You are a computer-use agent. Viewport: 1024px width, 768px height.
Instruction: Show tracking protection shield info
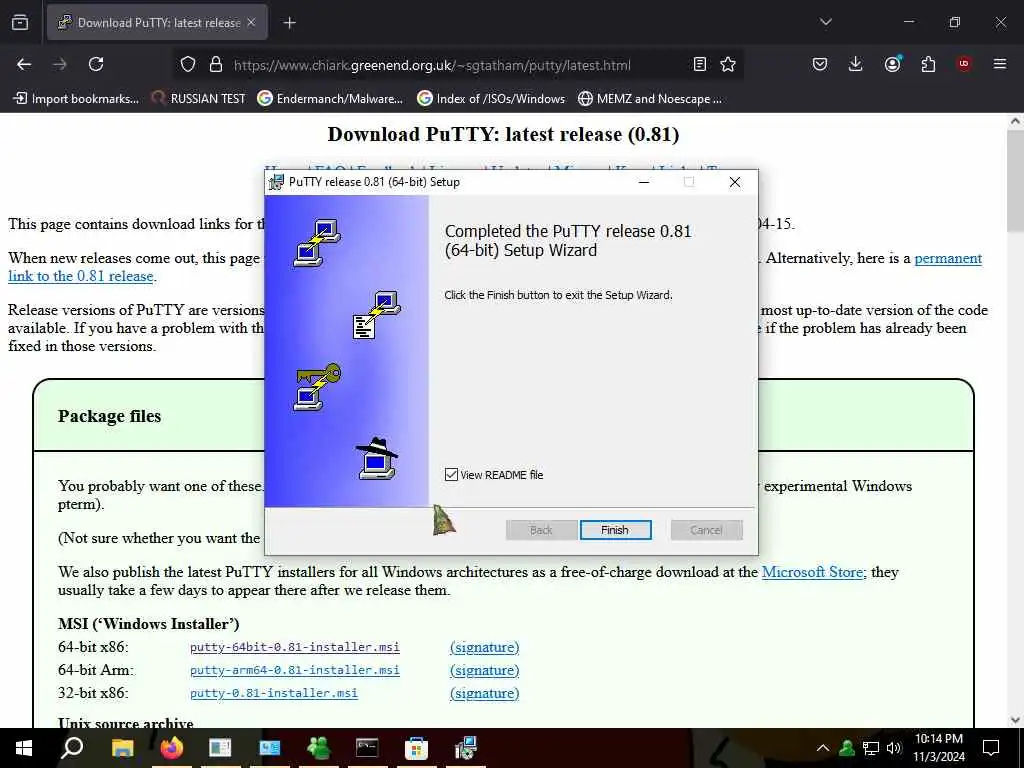pyautogui.click(x=188, y=64)
